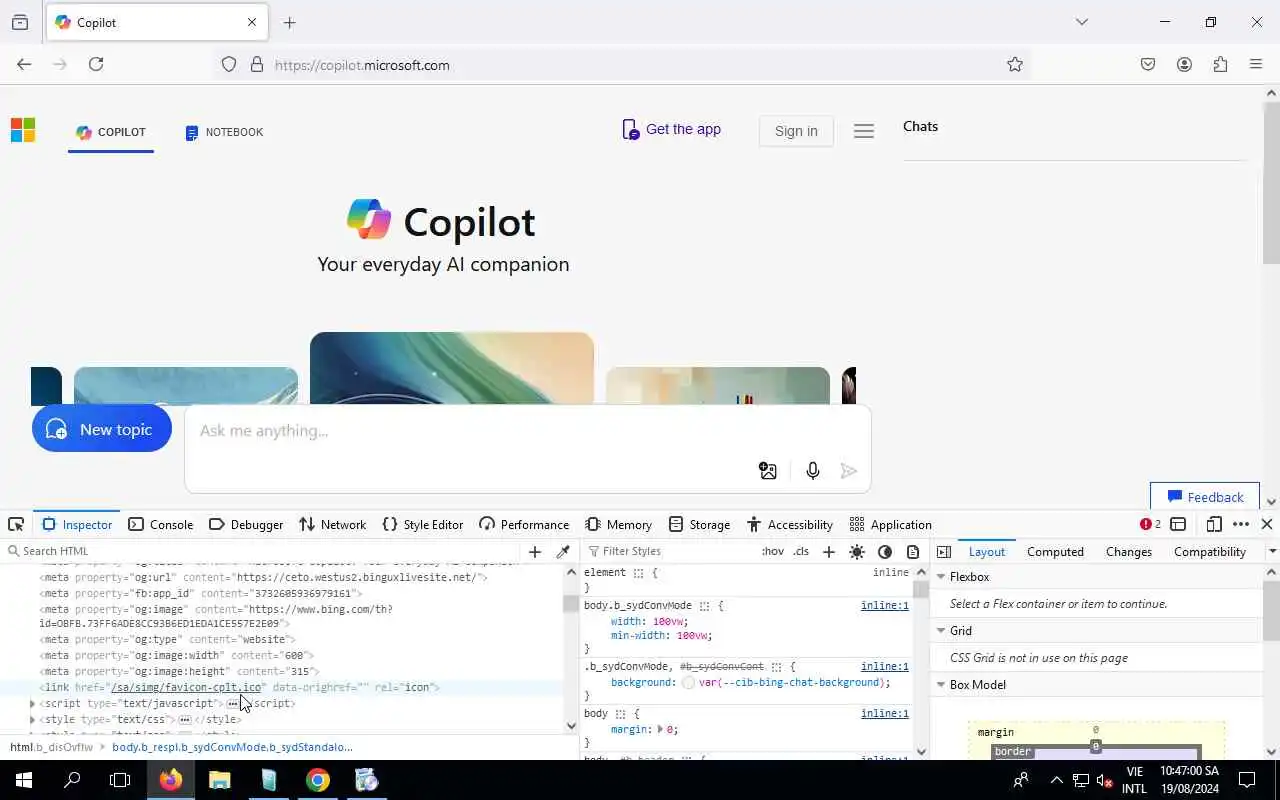Close the developer tools panel

[1266, 524]
